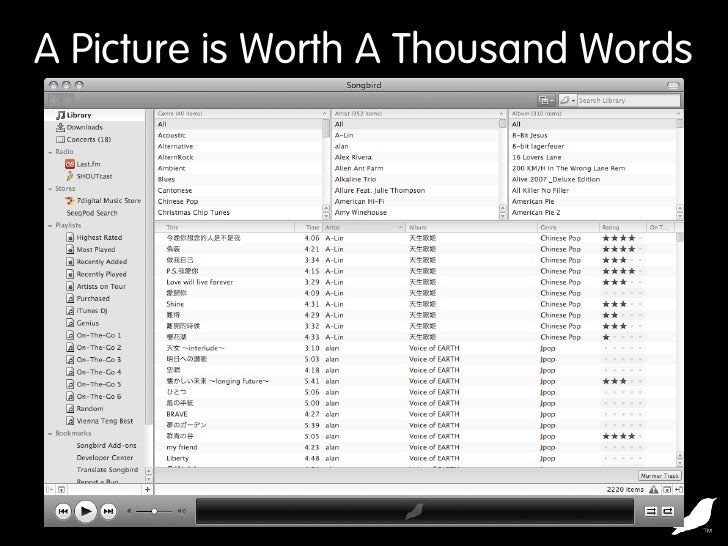Screen dimensions: 728x546
Task: Open the Genius playlist
Action: pos(82,323)
